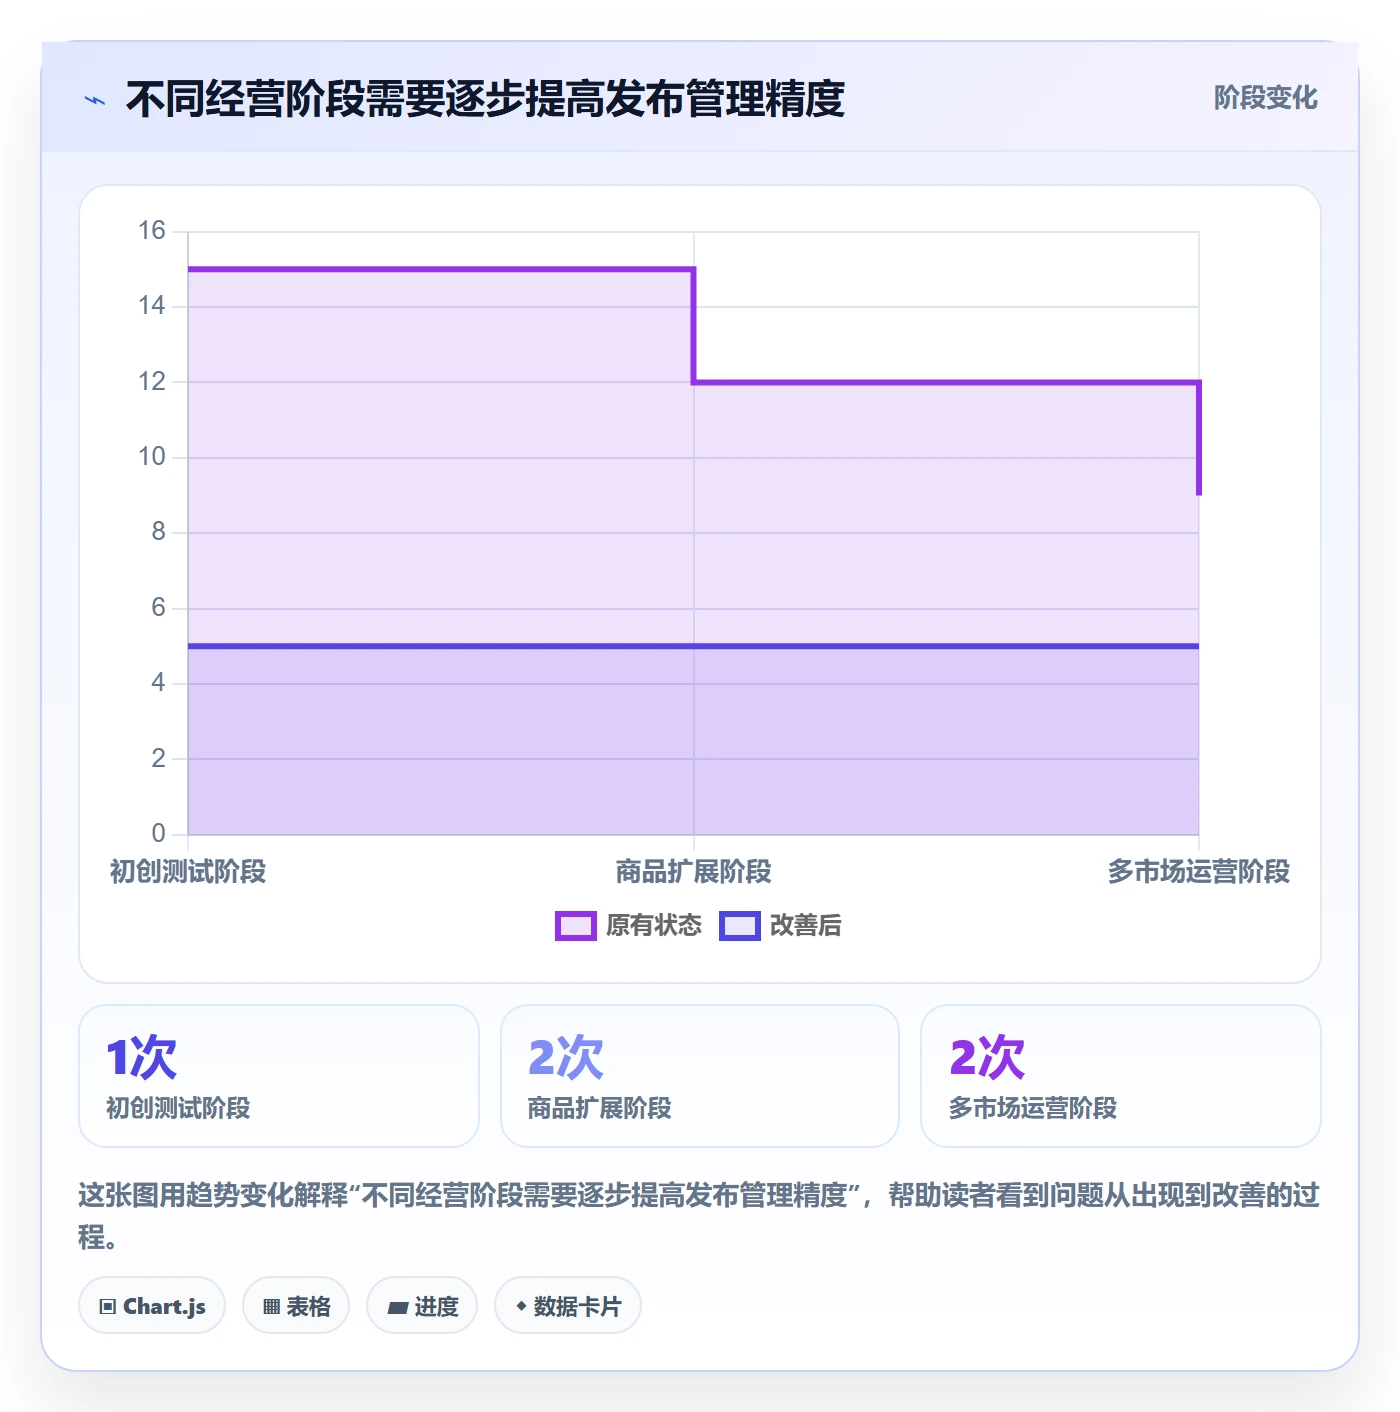Click the y-axis value 10
The image size is (1400, 1412).
coord(152,457)
